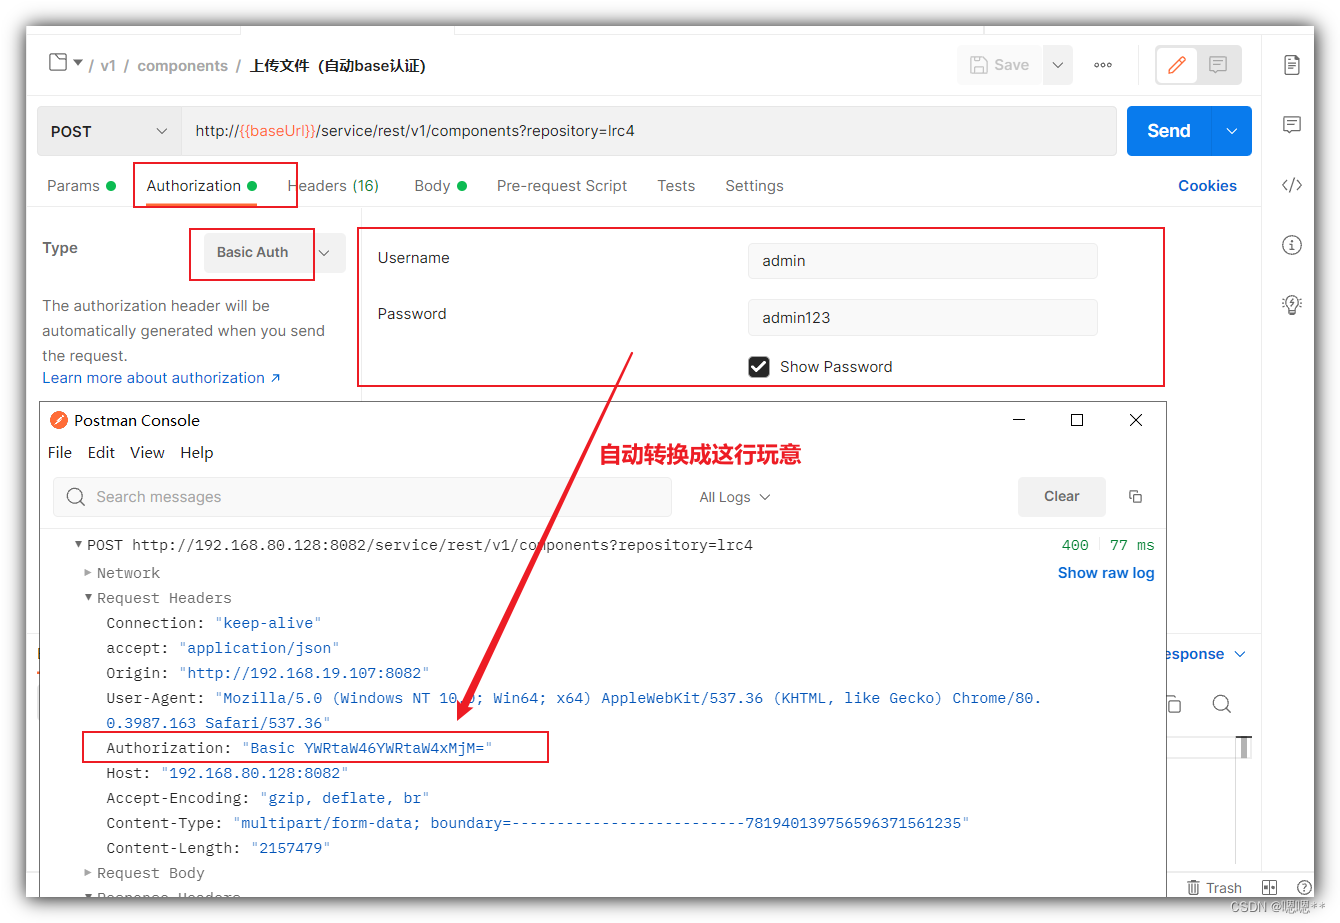Screen dimensions: 1340x923
Task: Click Show raw log link
Action: (x=1106, y=573)
